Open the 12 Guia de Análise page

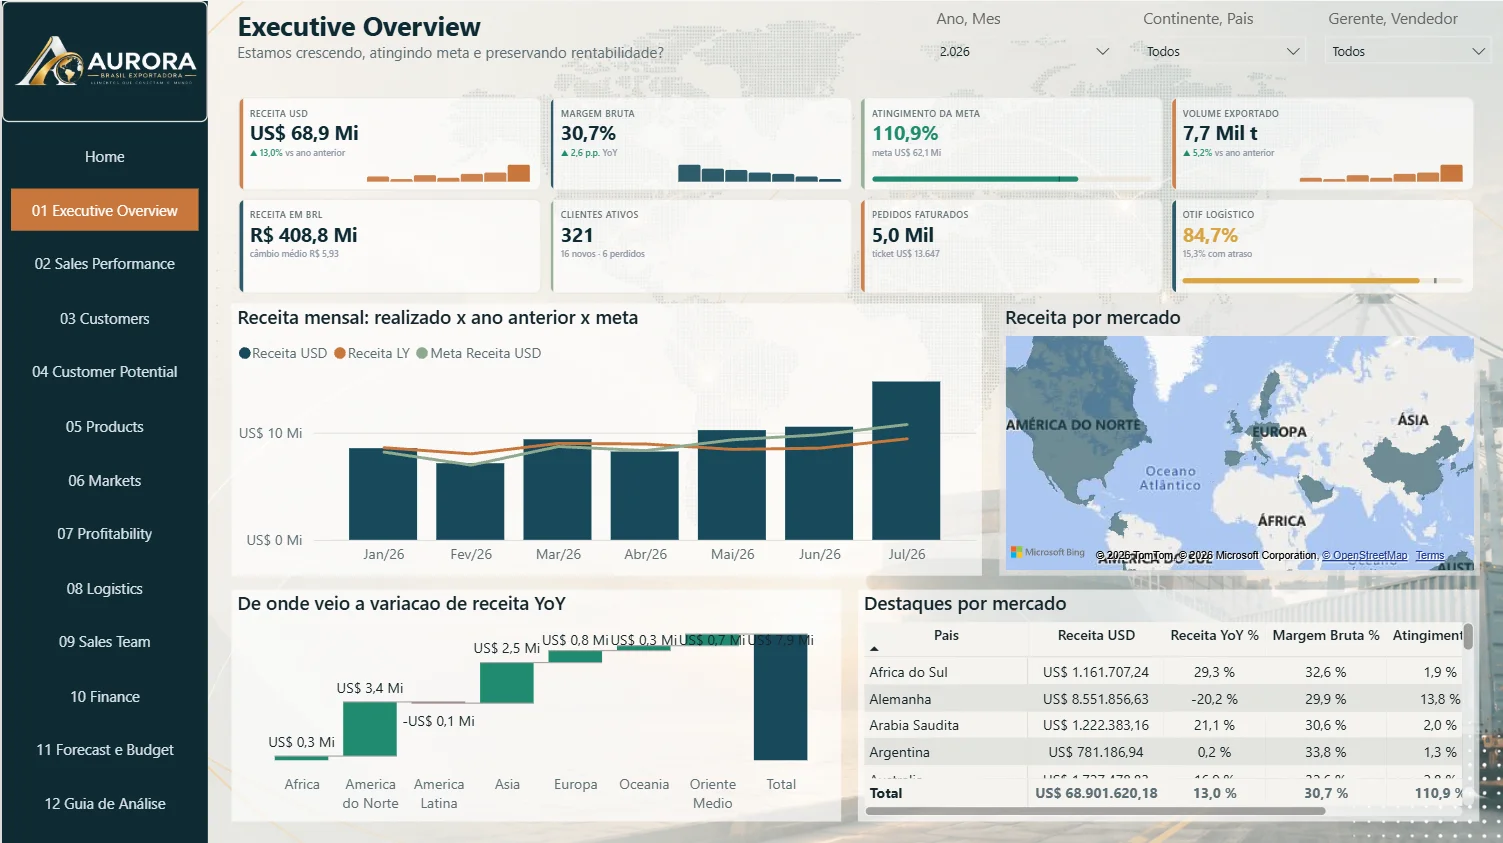pos(105,804)
